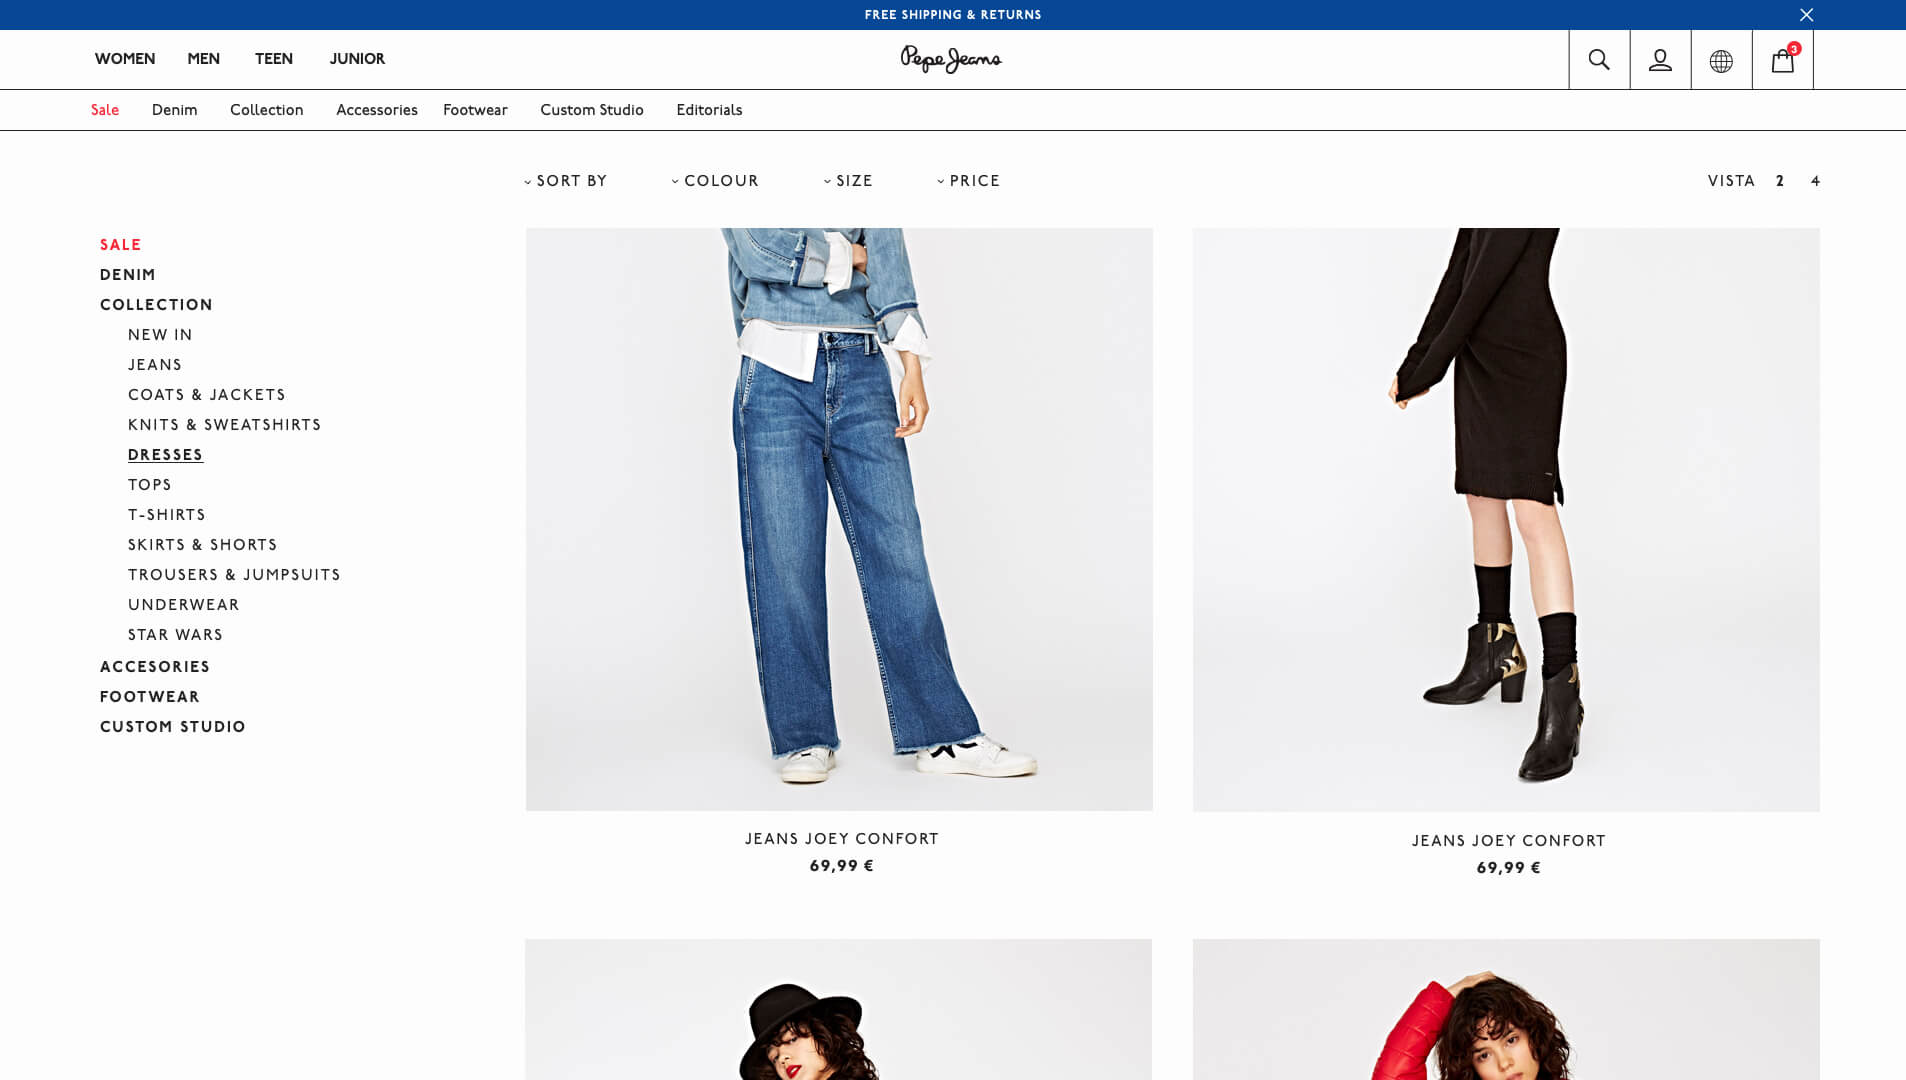Select Footwear in the sub navigation bar
Screen dimensions: 1906x1080
click(475, 110)
